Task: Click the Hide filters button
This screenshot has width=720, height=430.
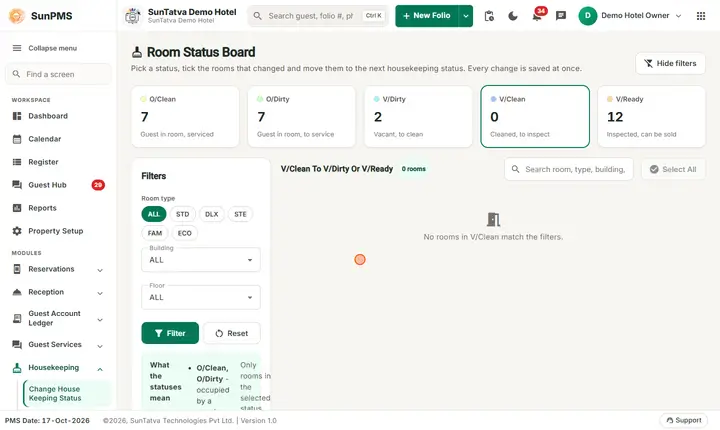Action: [670, 63]
